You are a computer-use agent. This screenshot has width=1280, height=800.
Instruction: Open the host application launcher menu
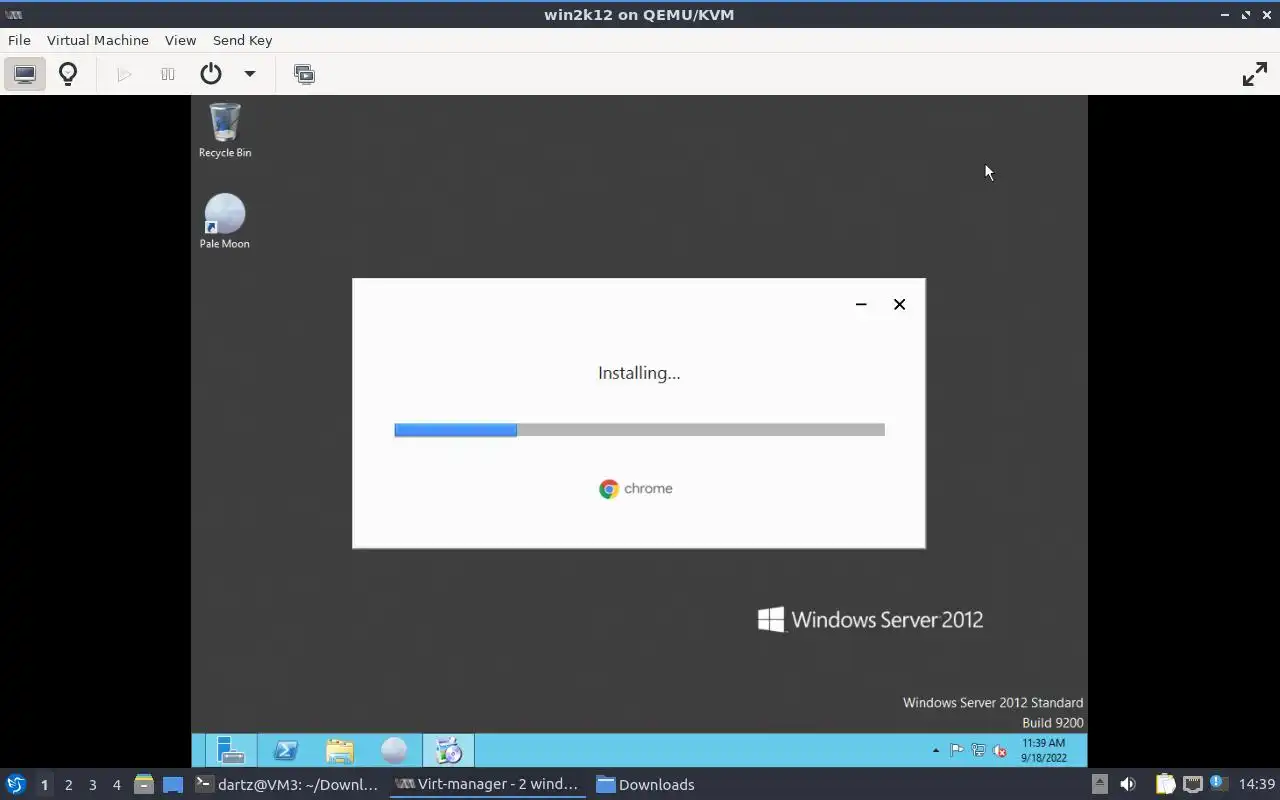click(x=15, y=784)
